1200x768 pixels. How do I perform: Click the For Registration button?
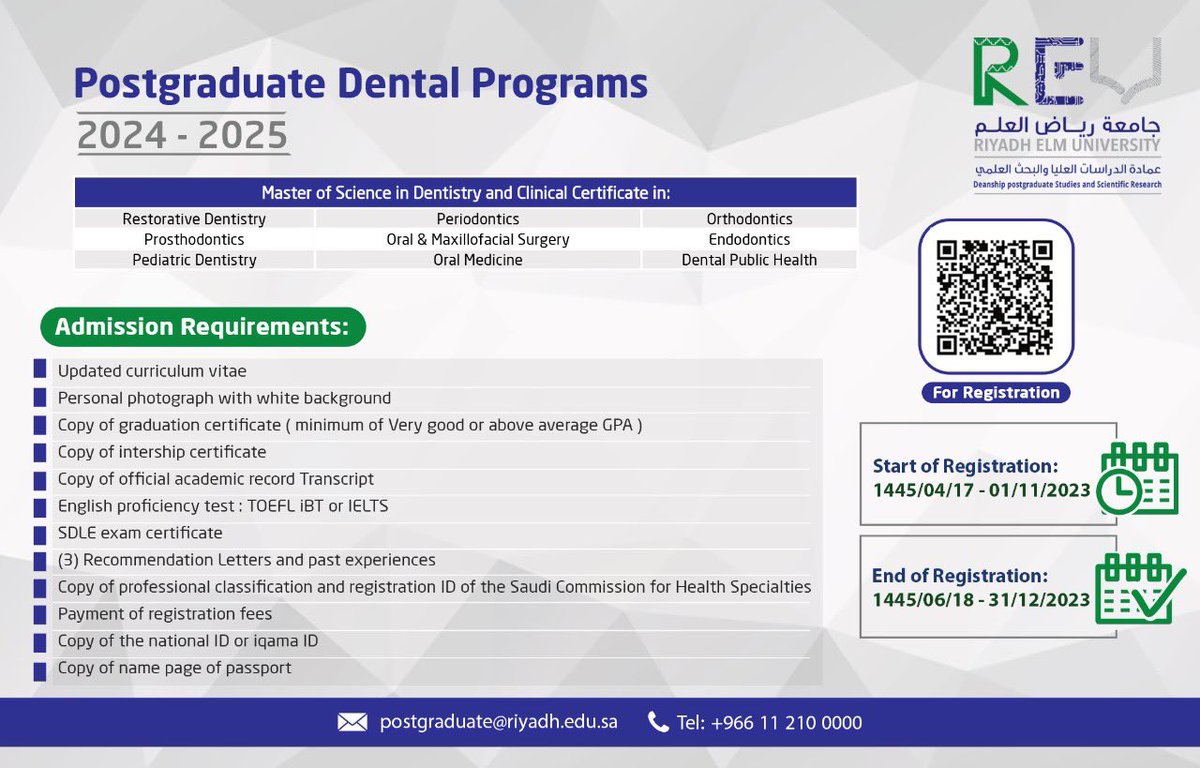click(x=996, y=393)
